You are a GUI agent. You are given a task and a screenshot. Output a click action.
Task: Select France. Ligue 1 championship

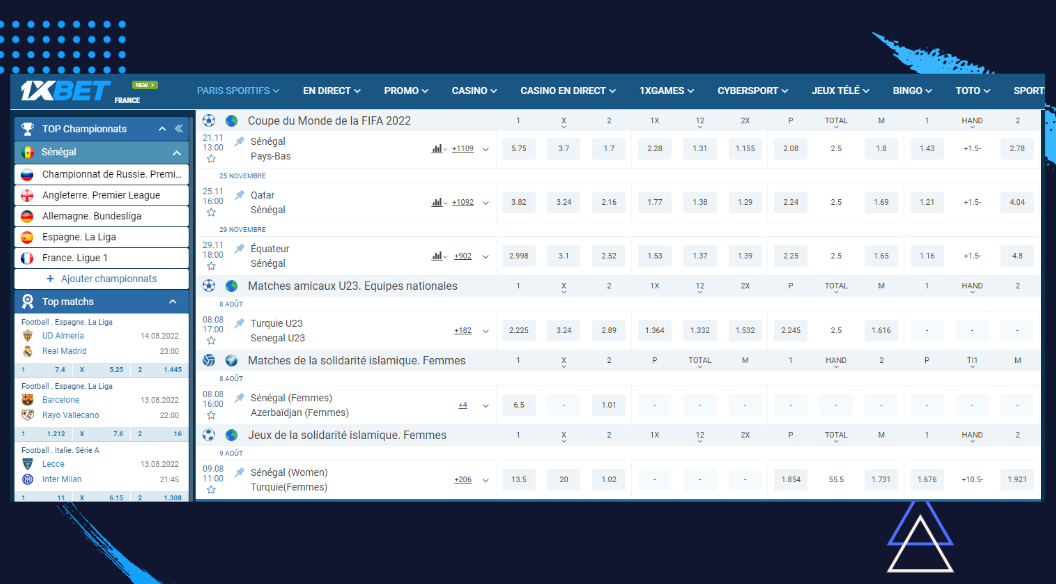(102, 258)
